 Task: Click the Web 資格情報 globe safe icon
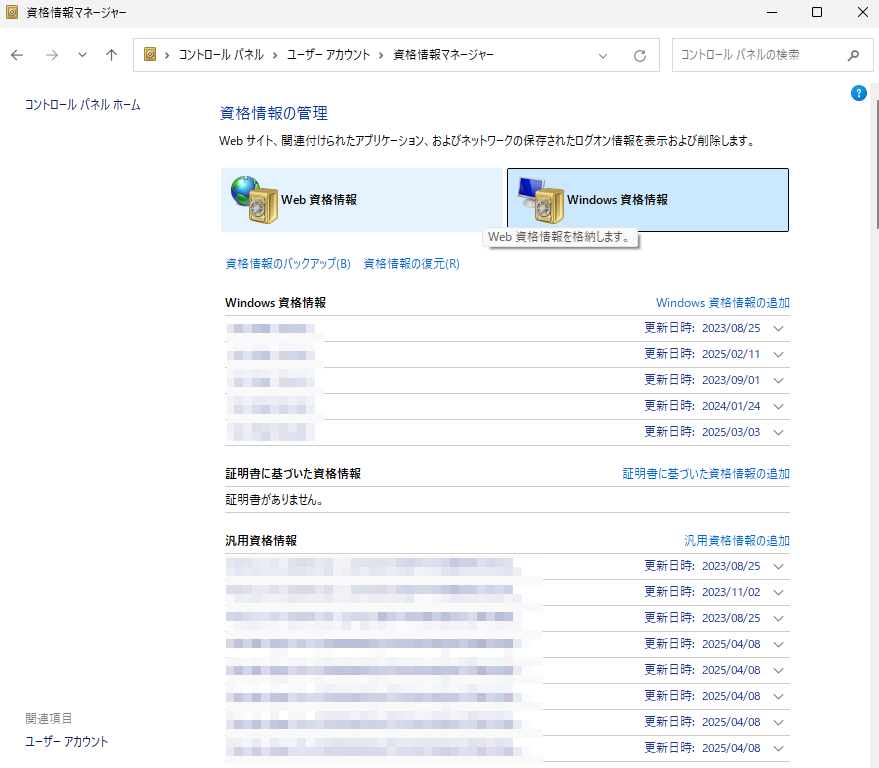(248, 199)
